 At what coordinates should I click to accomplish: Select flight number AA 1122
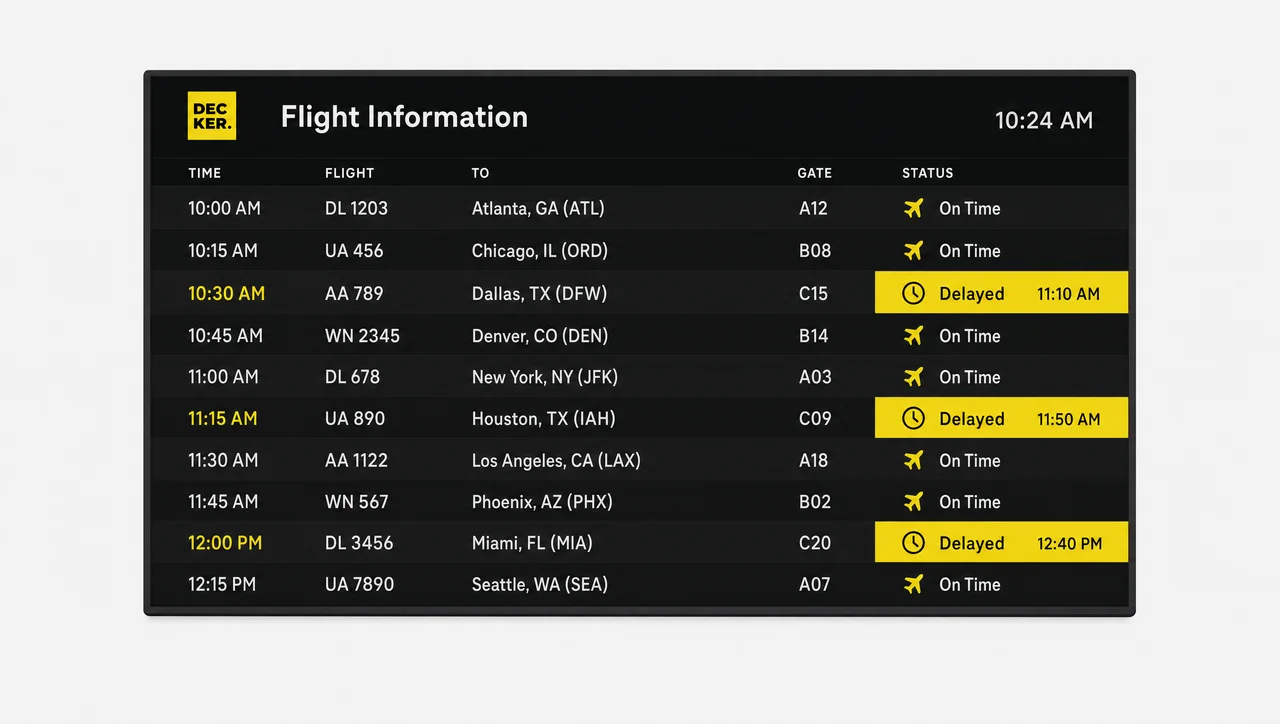[x=356, y=461]
